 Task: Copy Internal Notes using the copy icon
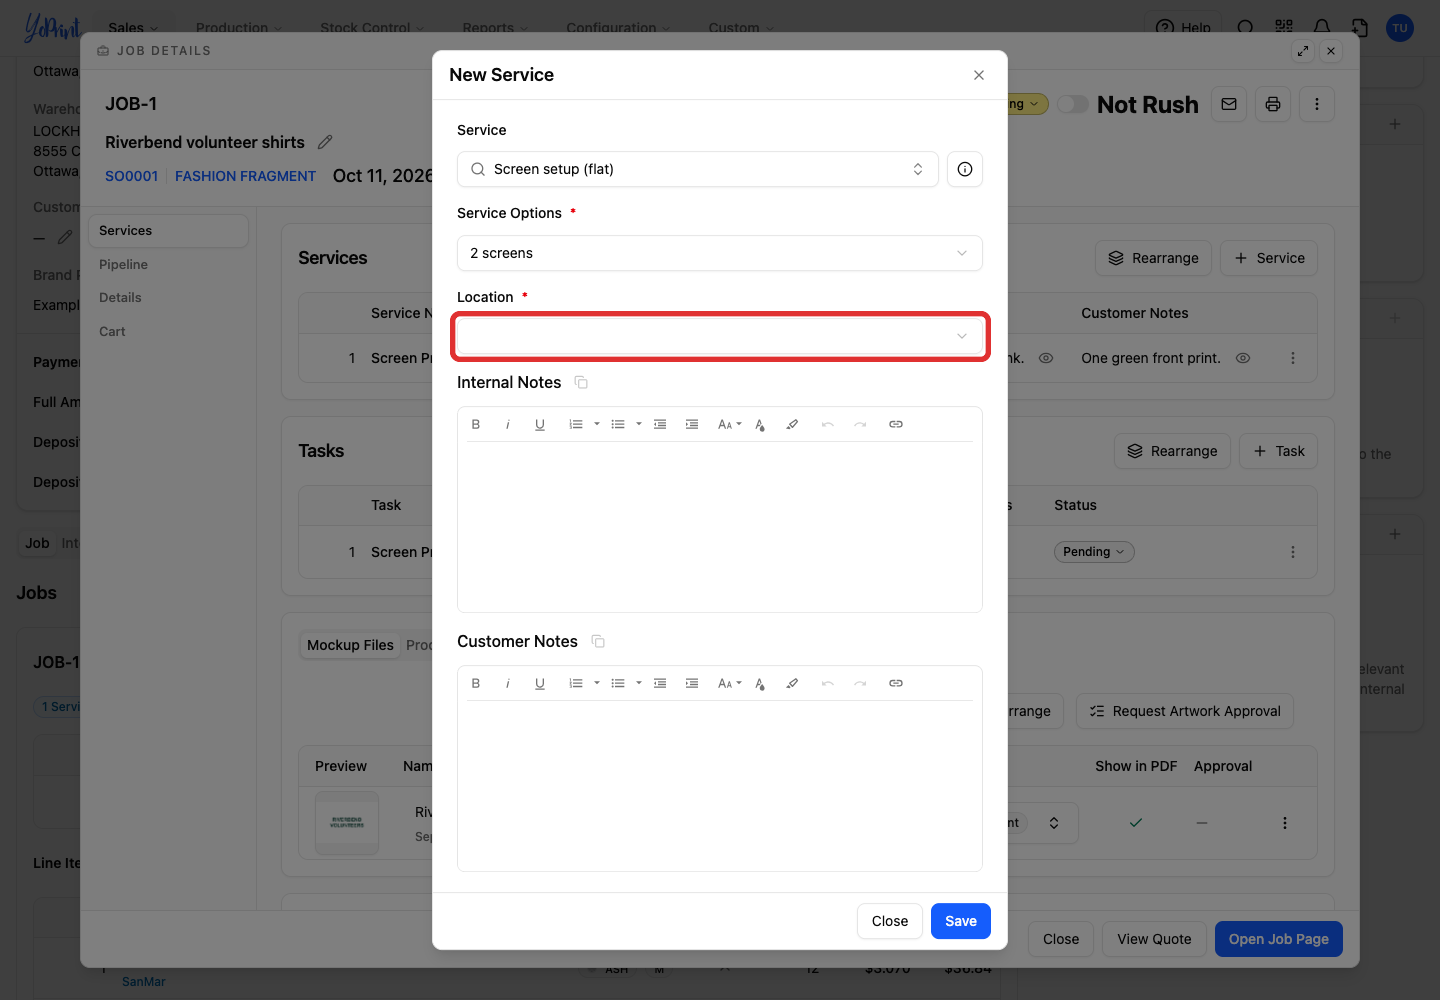tap(581, 382)
